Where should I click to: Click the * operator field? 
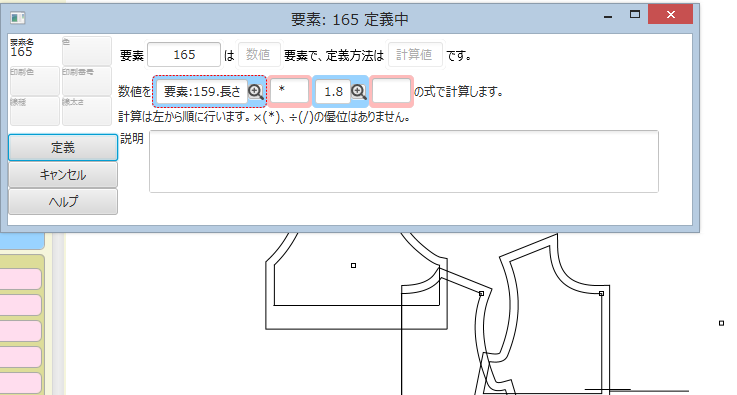click(x=290, y=91)
